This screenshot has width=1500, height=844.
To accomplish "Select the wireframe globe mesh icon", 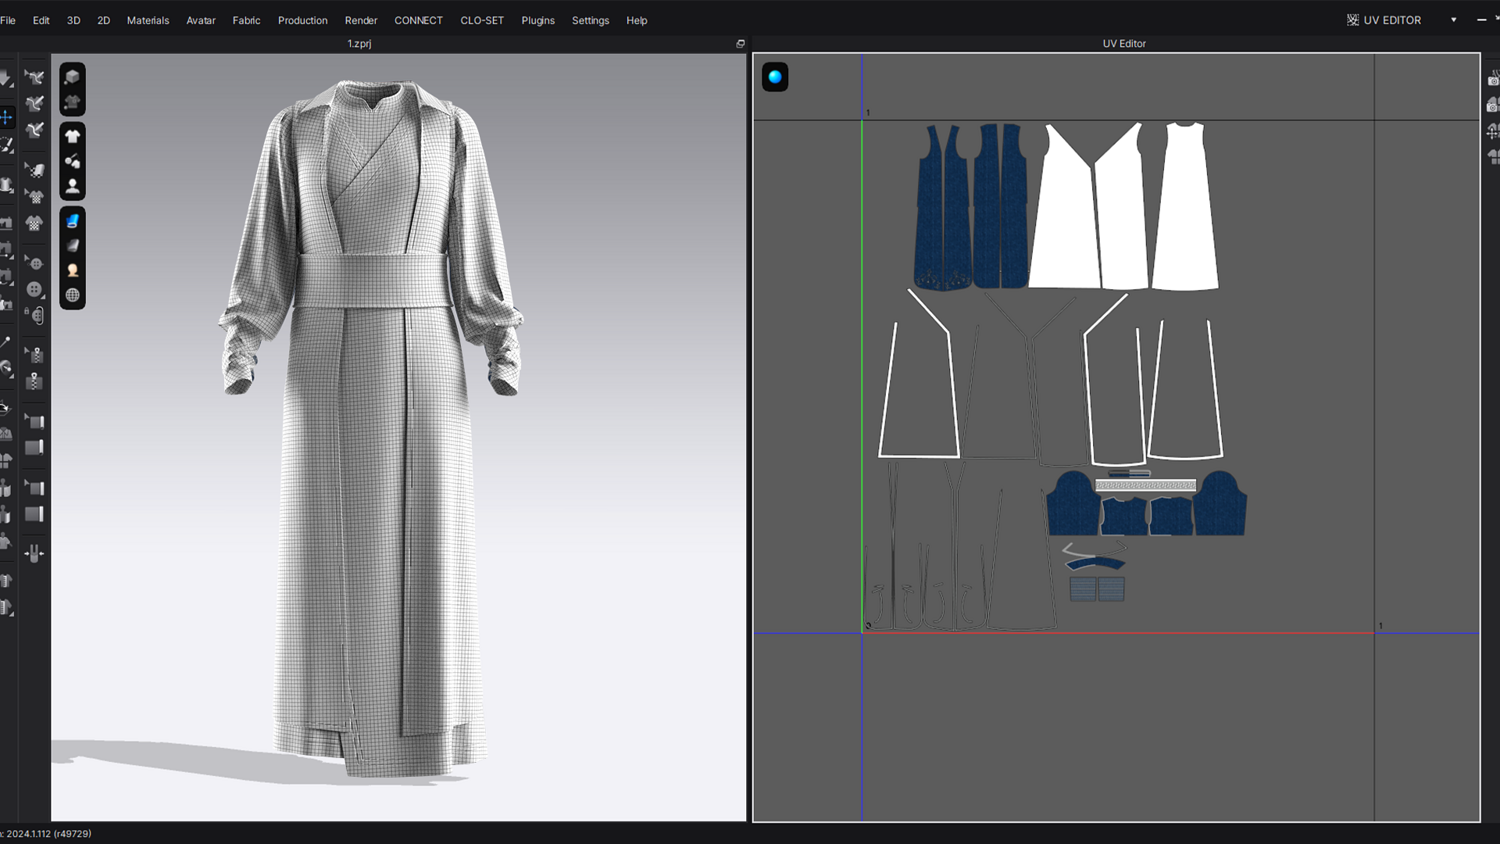I will click(72, 295).
